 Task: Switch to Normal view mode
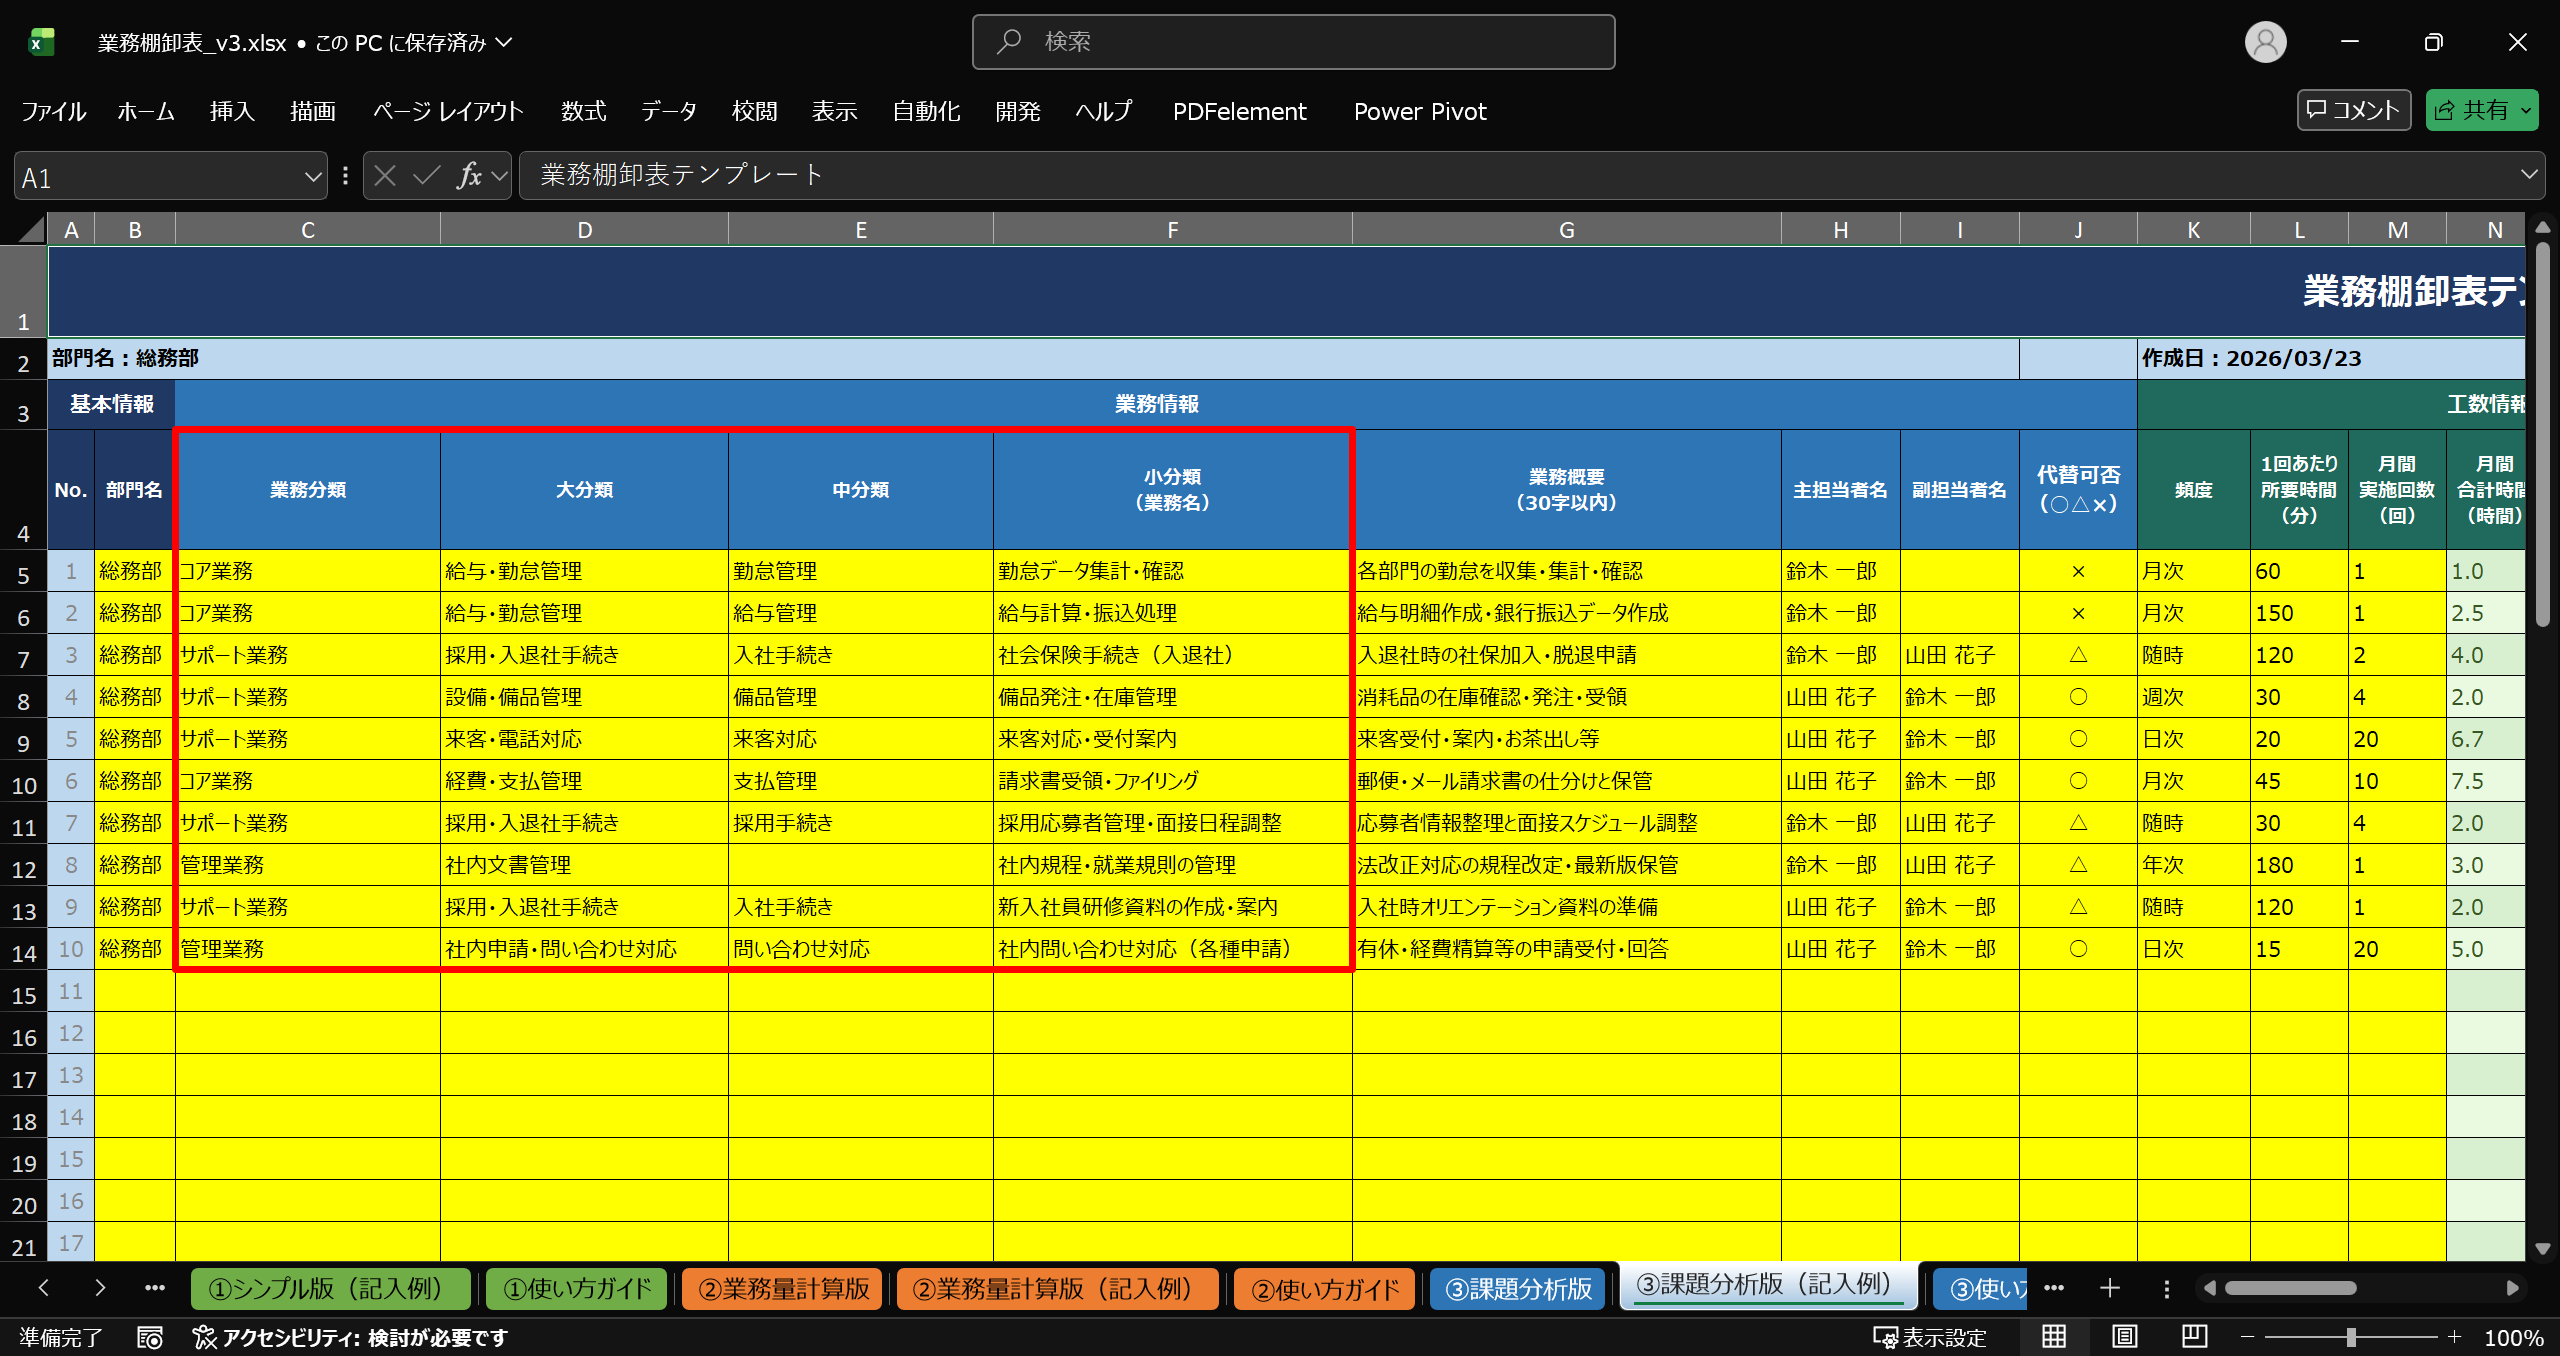[x=2054, y=1337]
